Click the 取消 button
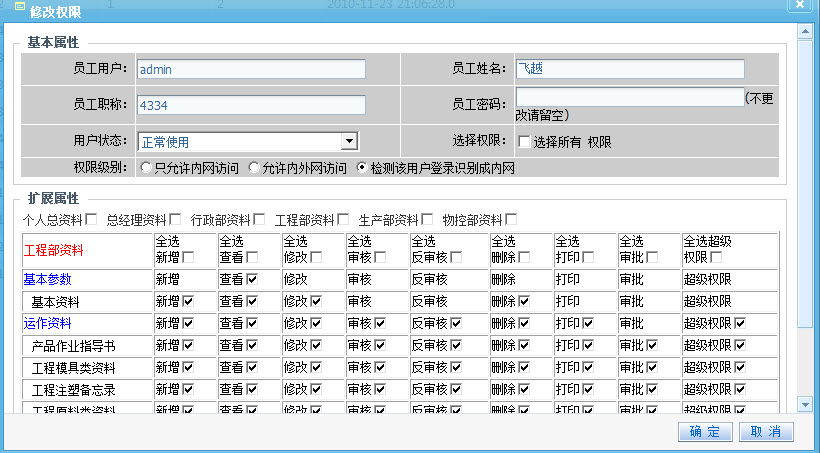Screen dimensions: 820x453 point(766,432)
